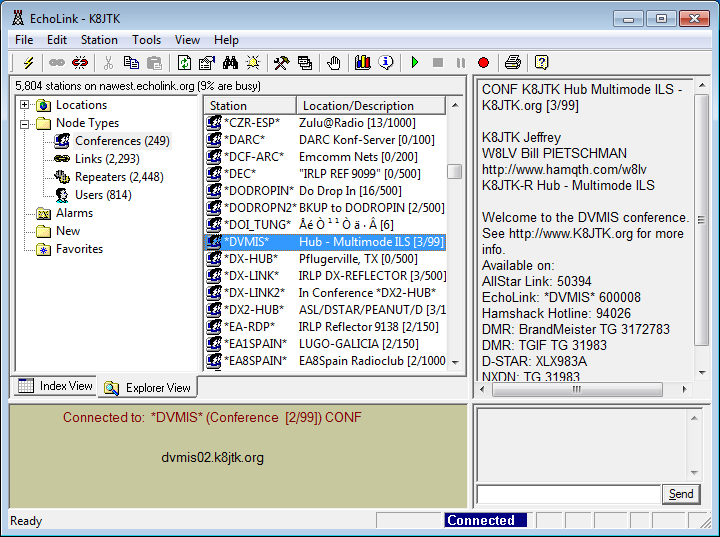Refresh the station list
Viewport: 720px width, 537px height.
click(184, 62)
